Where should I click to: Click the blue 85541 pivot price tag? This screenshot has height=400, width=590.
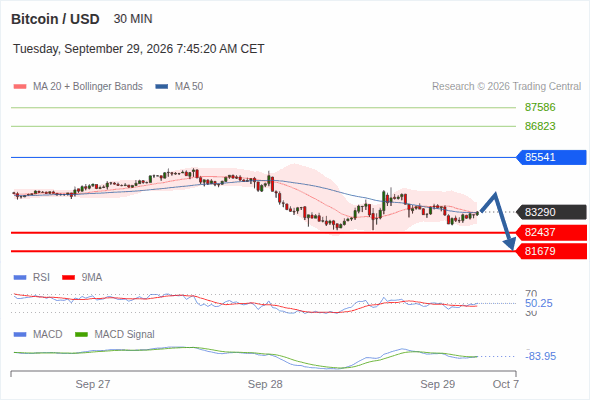point(551,157)
